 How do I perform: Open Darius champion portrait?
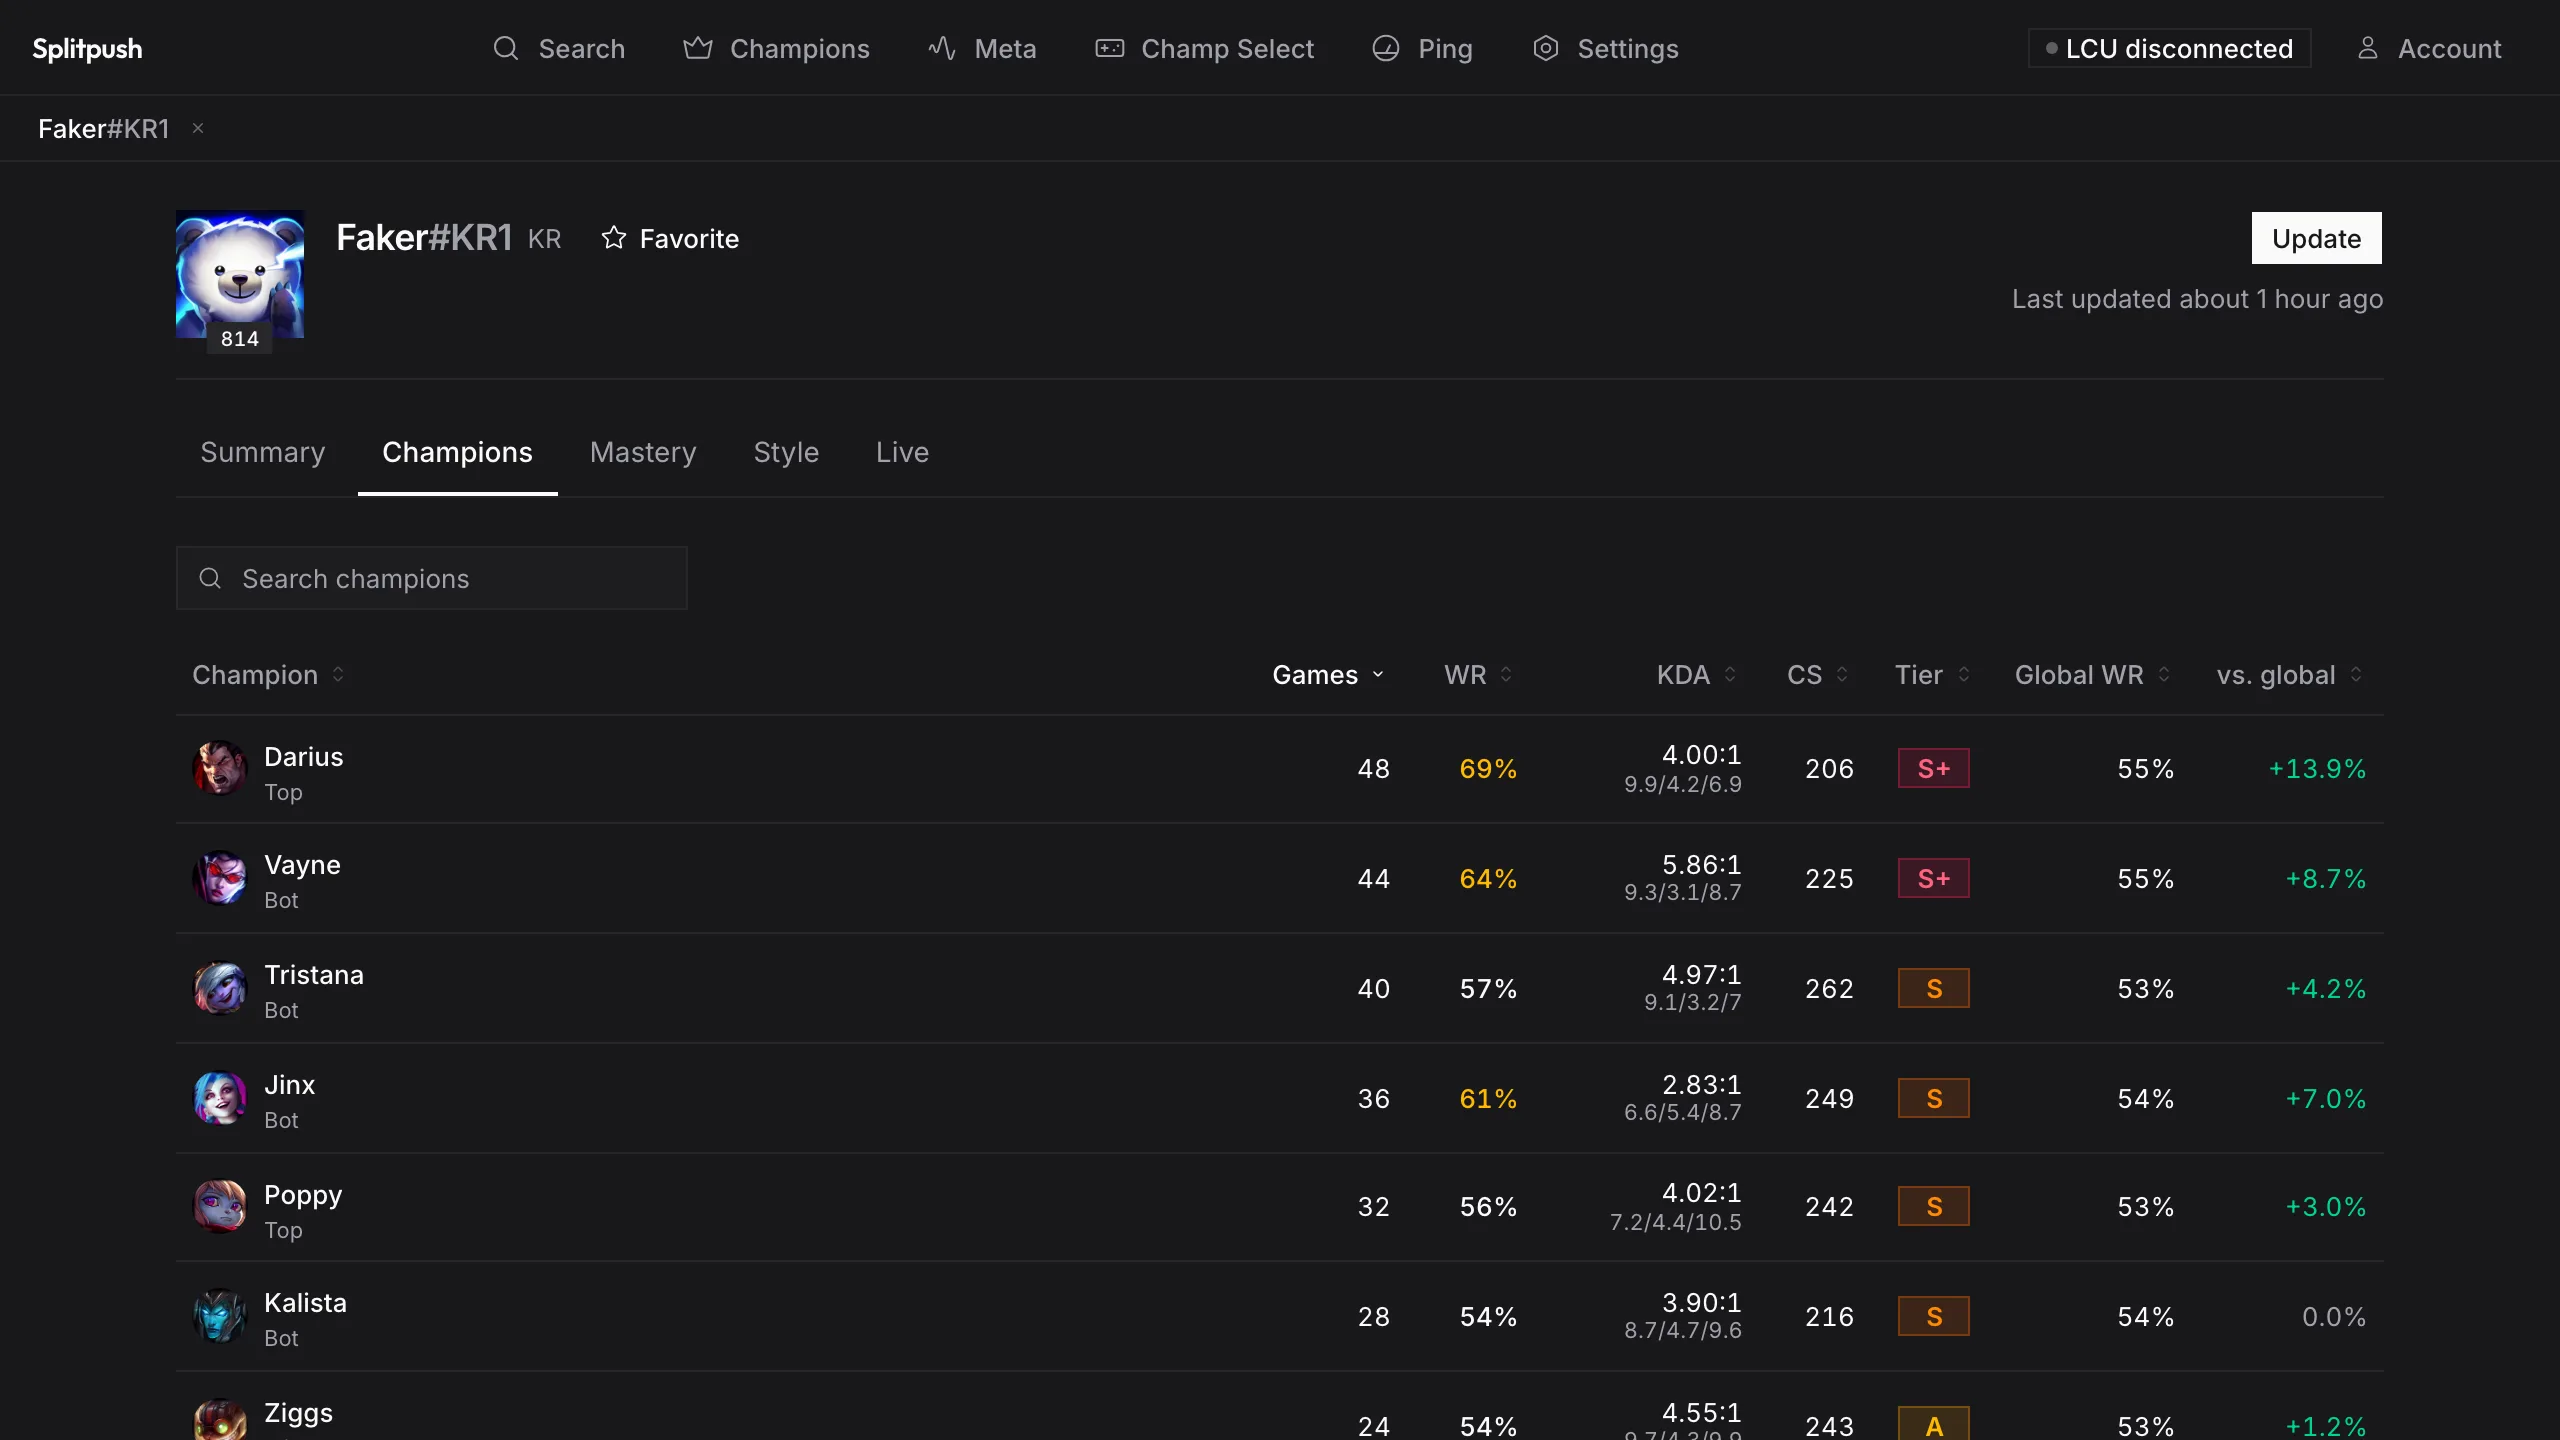tap(220, 768)
